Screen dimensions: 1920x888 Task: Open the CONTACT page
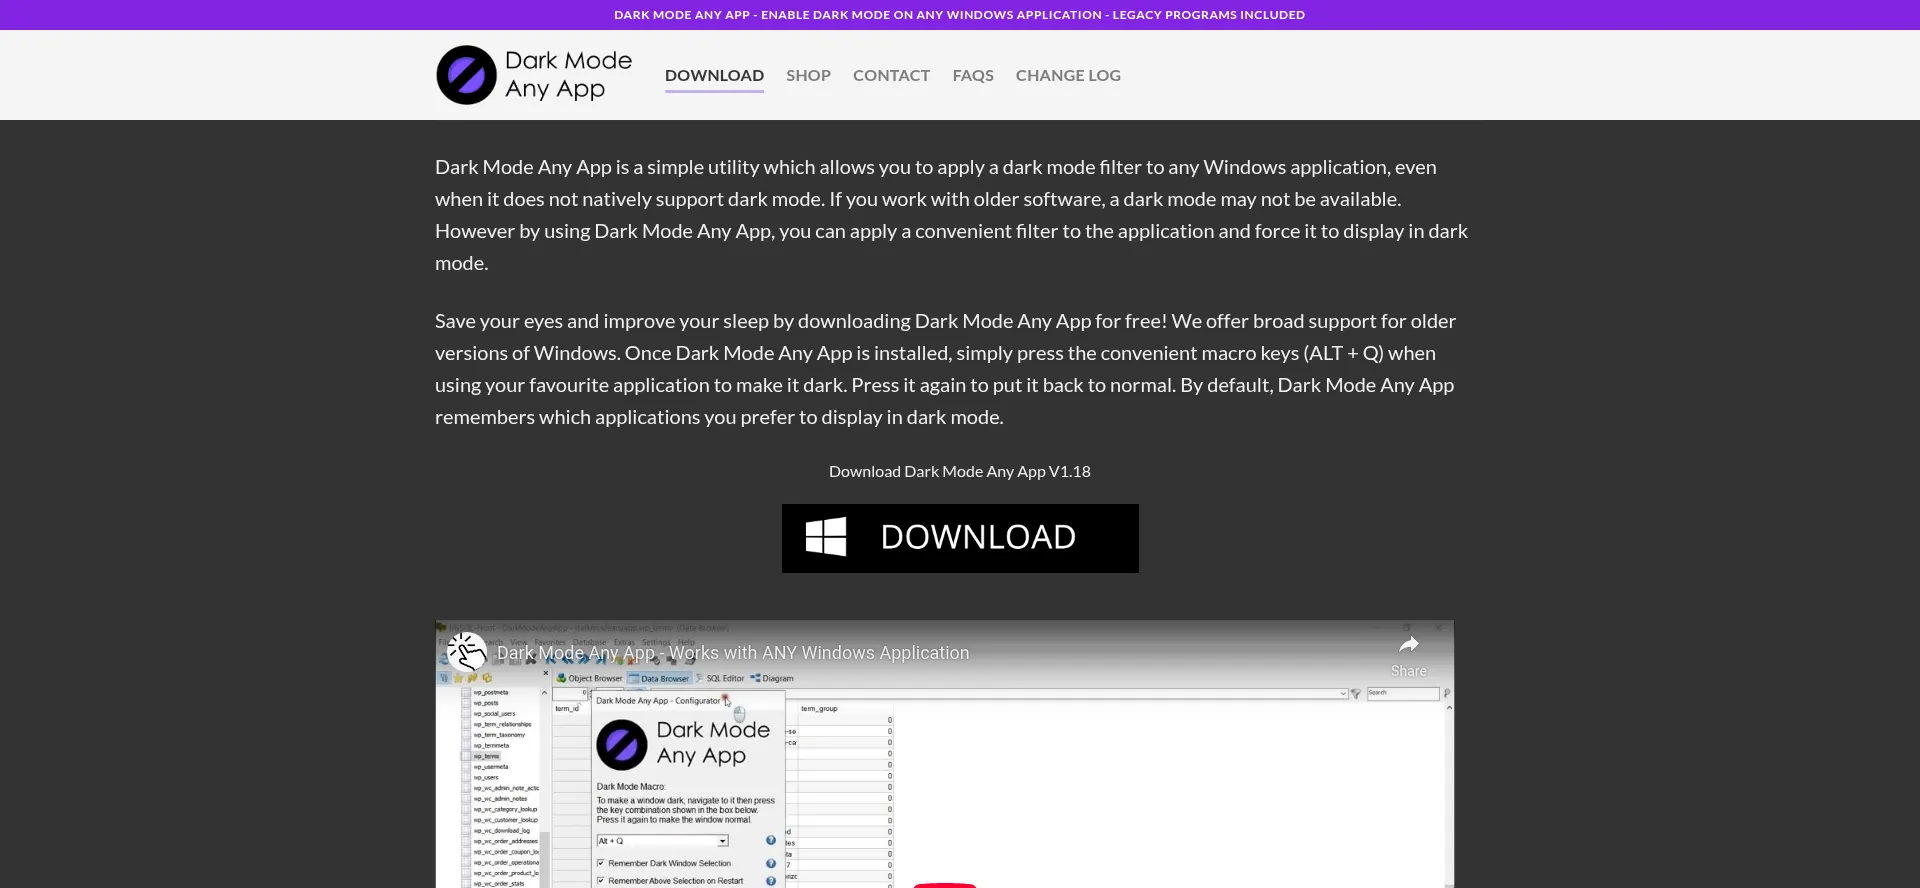click(x=891, y=75)
